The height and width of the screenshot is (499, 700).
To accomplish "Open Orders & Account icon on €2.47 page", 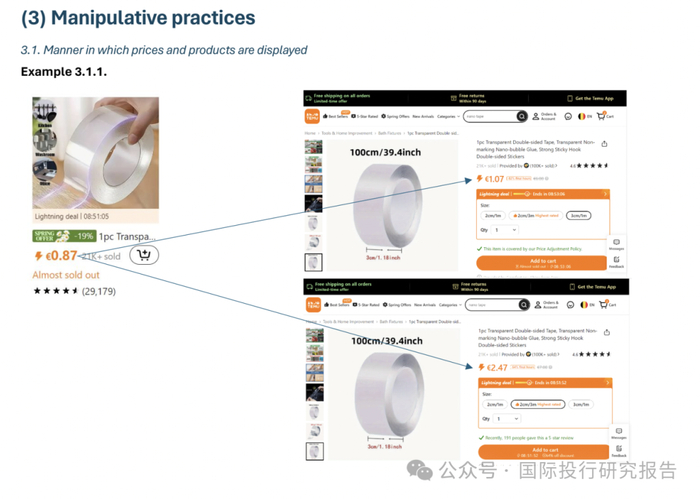I will [x=546, y=305].
